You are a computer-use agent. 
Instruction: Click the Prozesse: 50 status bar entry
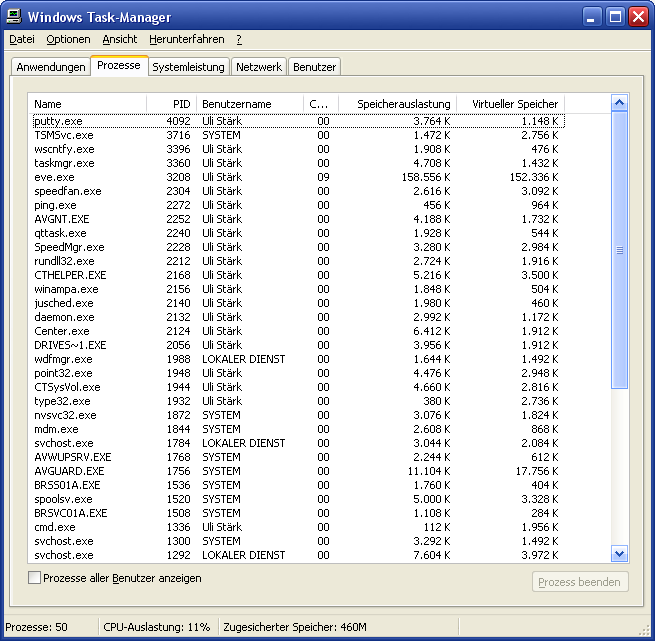point(36,627)
